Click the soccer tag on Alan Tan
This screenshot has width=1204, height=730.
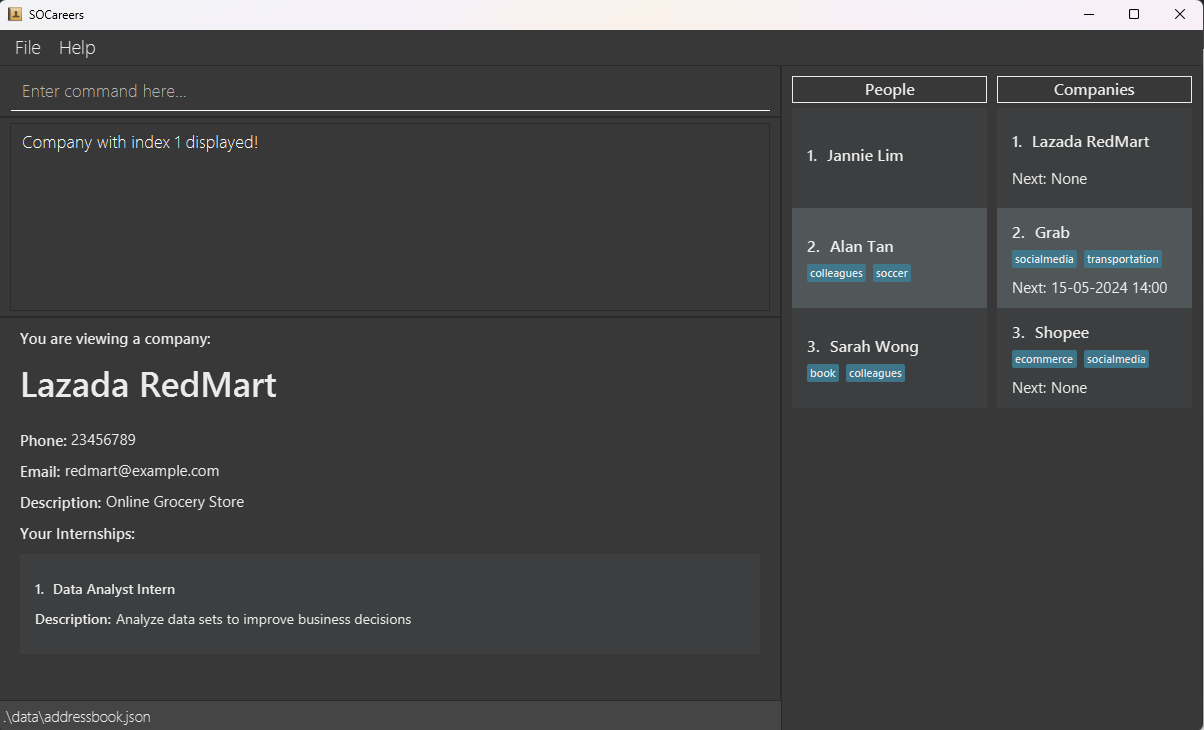892,273
